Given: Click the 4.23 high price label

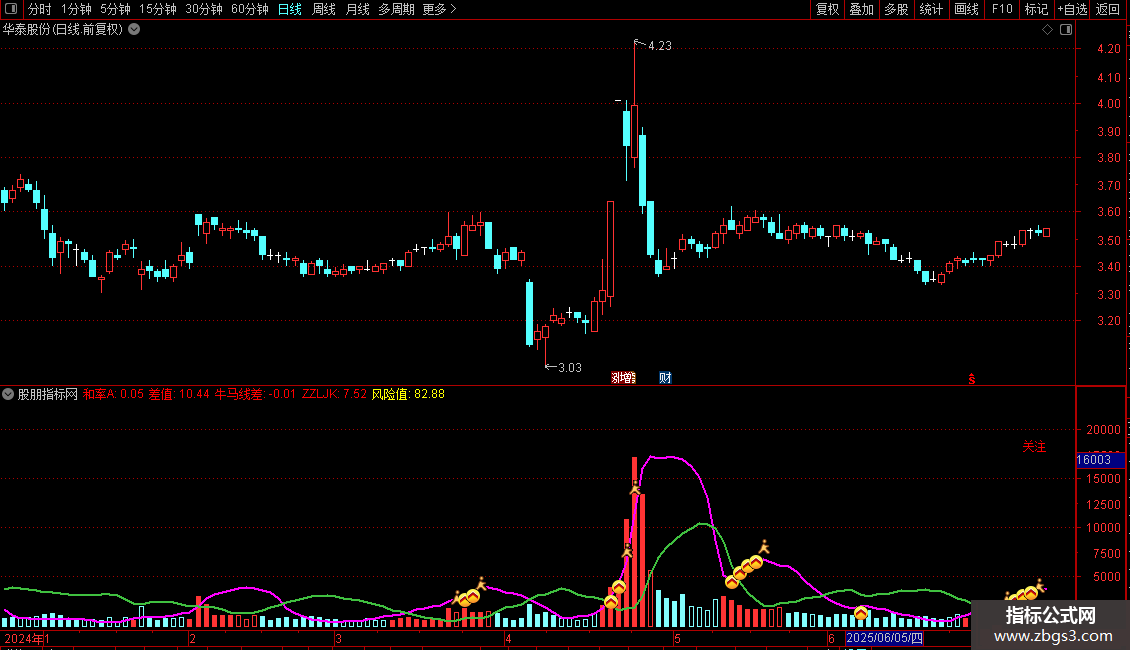Looking at the screenshot, I should 659,45.
